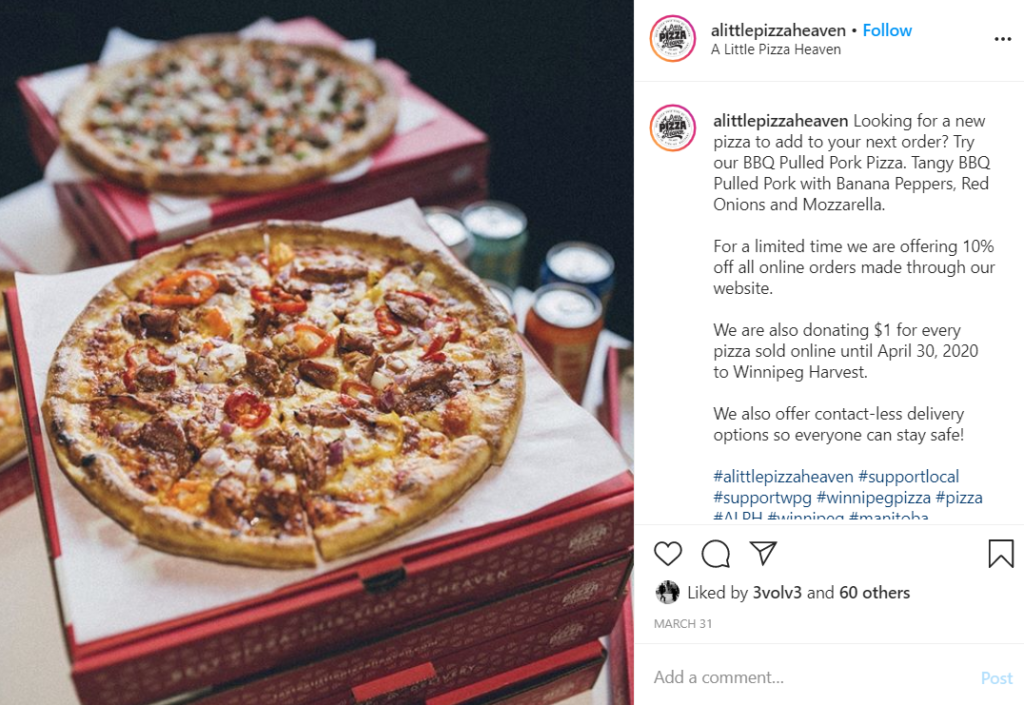Click the header profile avatar for alittlepizzaheaven
This screenshot has width=1024, height=705.
click(673, 39)
